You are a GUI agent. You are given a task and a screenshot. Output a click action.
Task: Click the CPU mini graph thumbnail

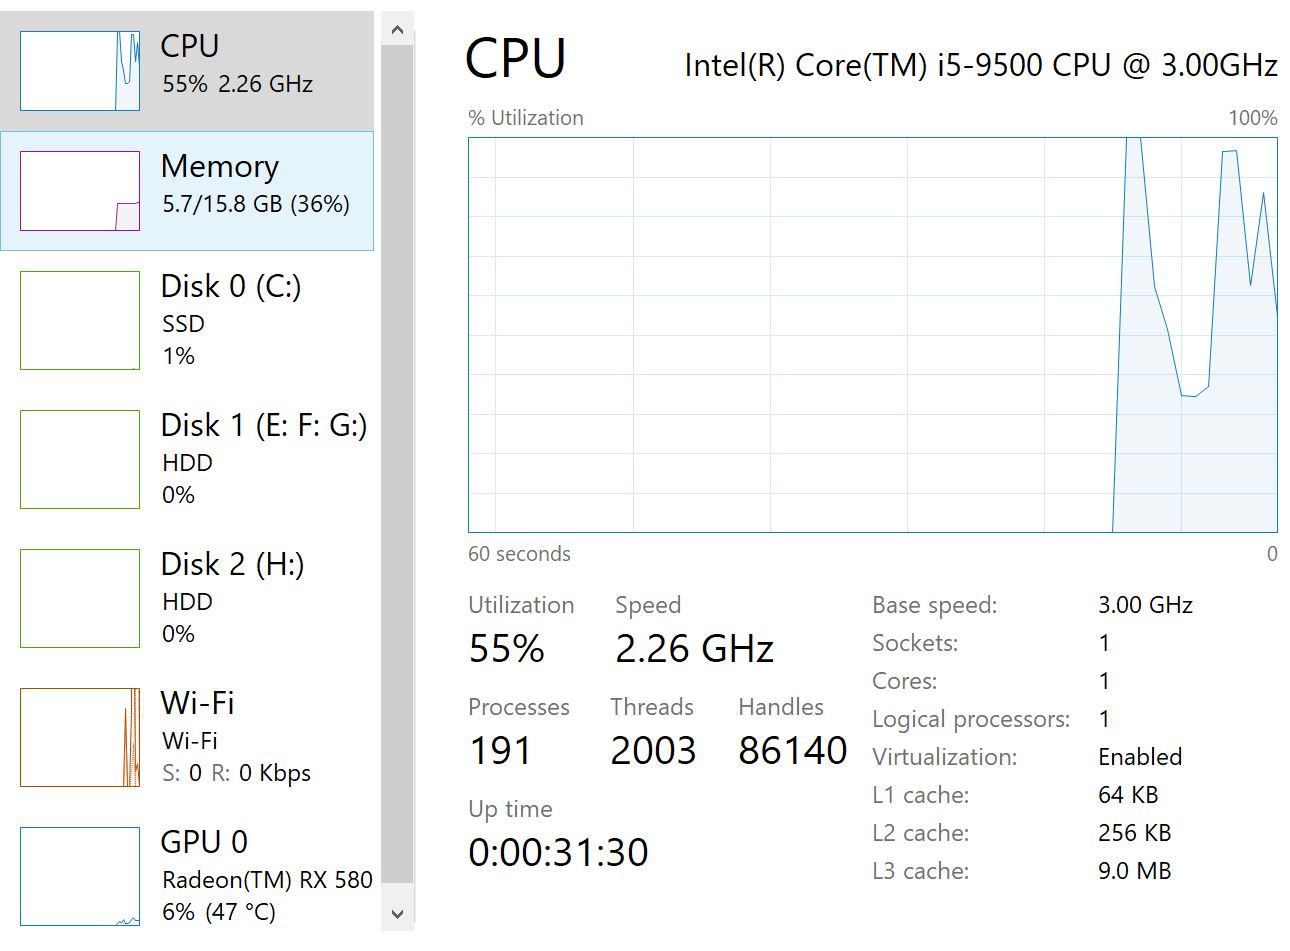[80, 70]
